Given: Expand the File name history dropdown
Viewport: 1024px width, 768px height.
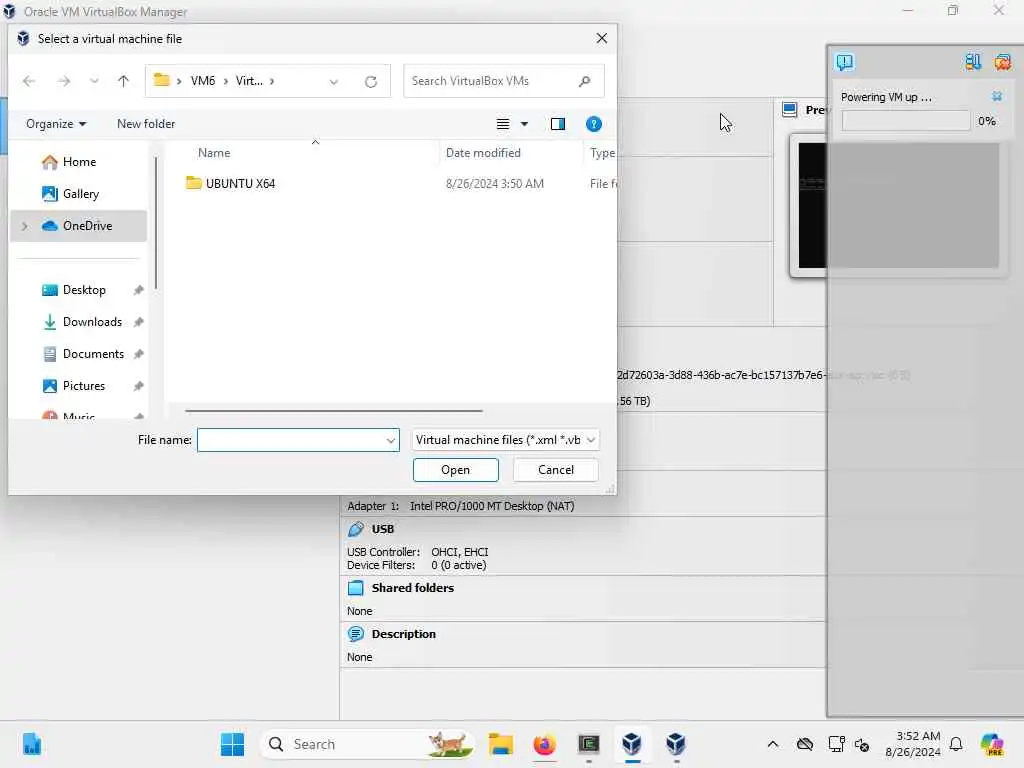Looking at the screenshot, I should point(391,440).
